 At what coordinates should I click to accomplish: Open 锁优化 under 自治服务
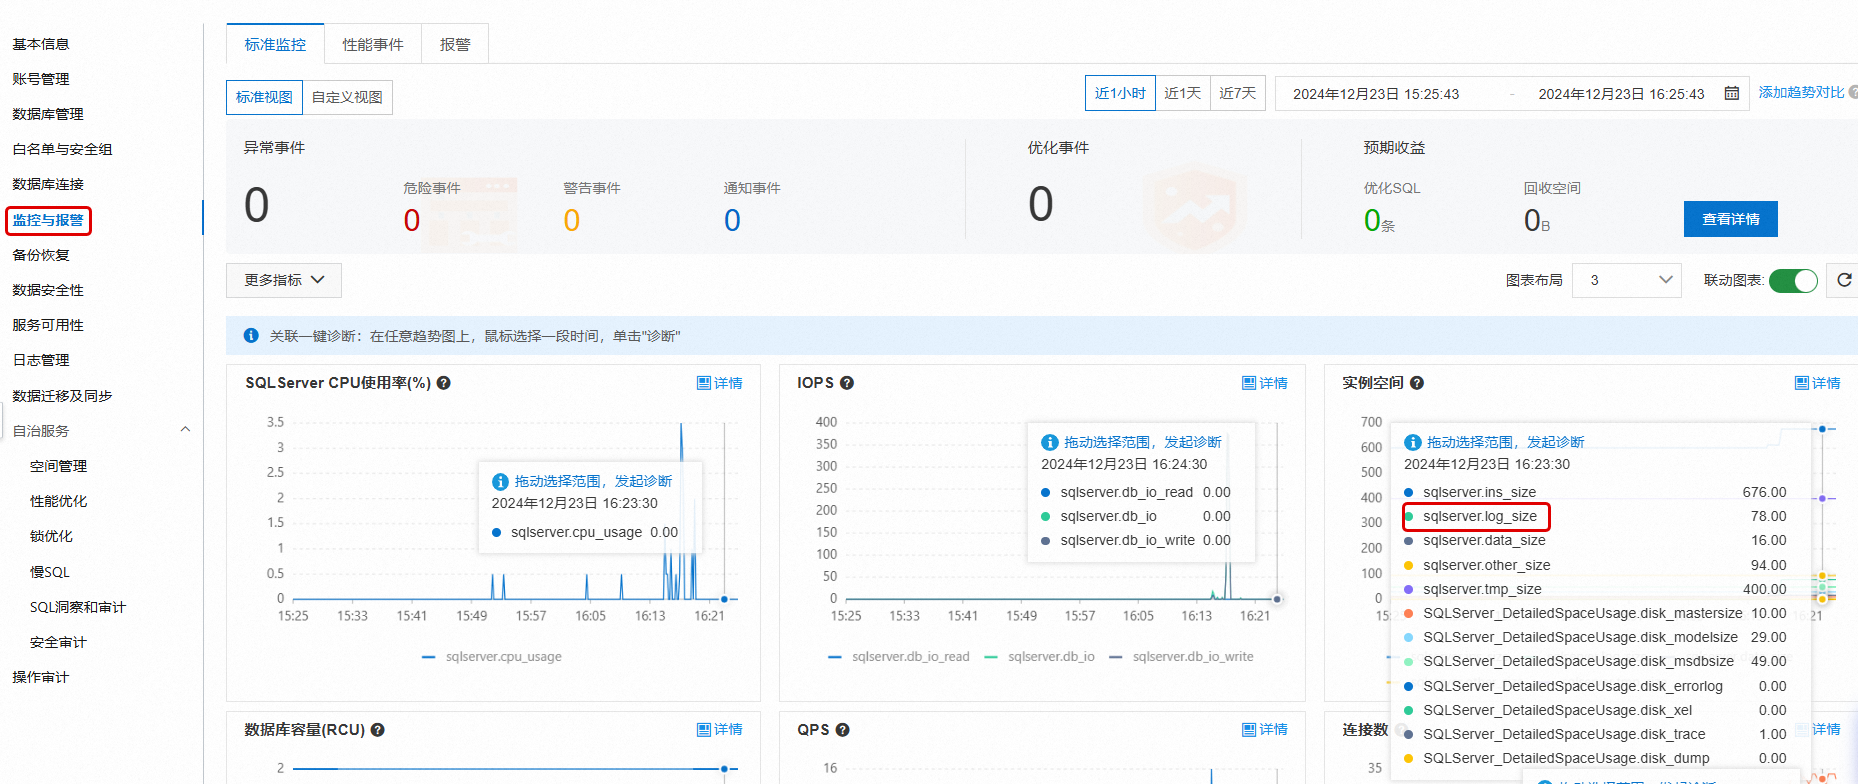pos(51,536)
